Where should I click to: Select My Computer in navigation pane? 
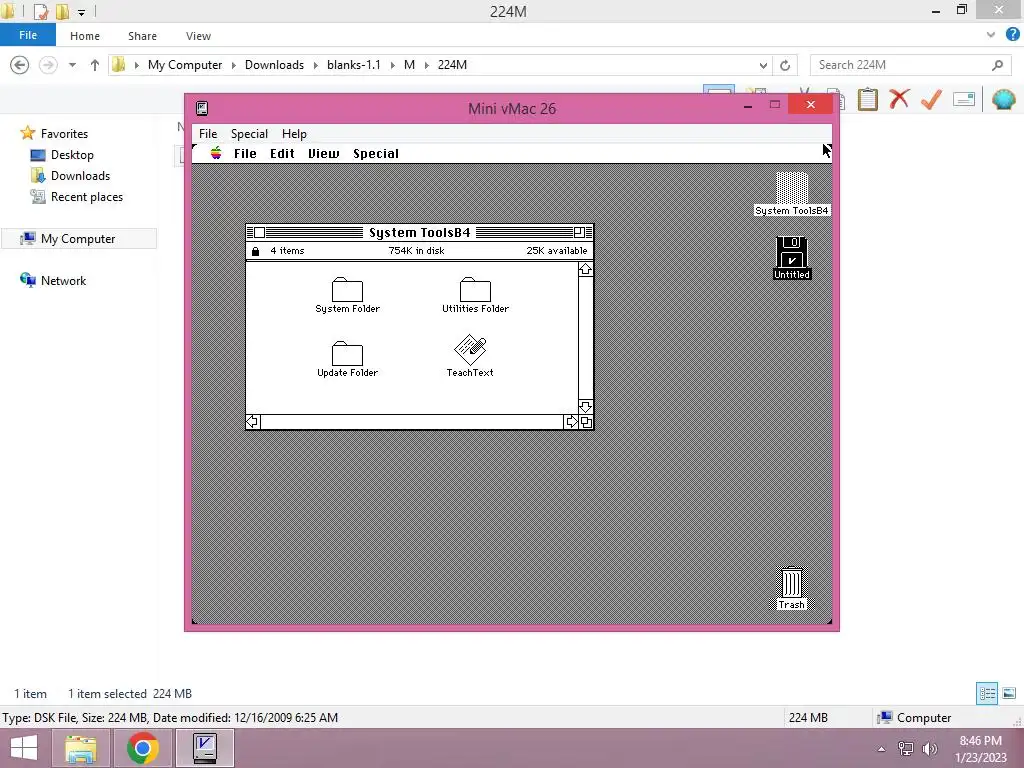(78, 238)
